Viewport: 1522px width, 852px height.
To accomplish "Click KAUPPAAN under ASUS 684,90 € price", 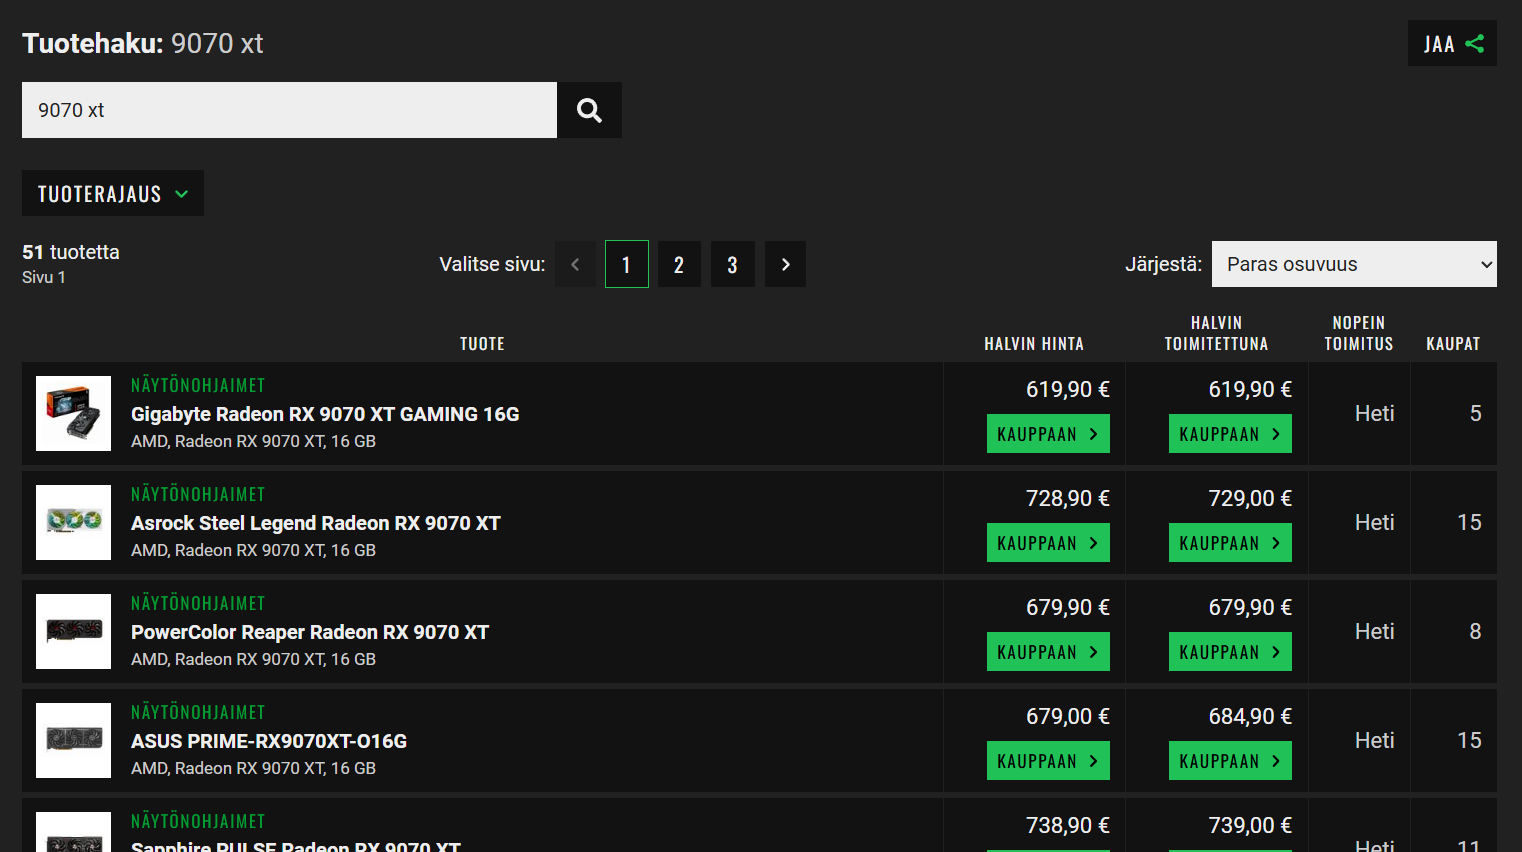I will pyautogui.click(x=1230, y=761).
